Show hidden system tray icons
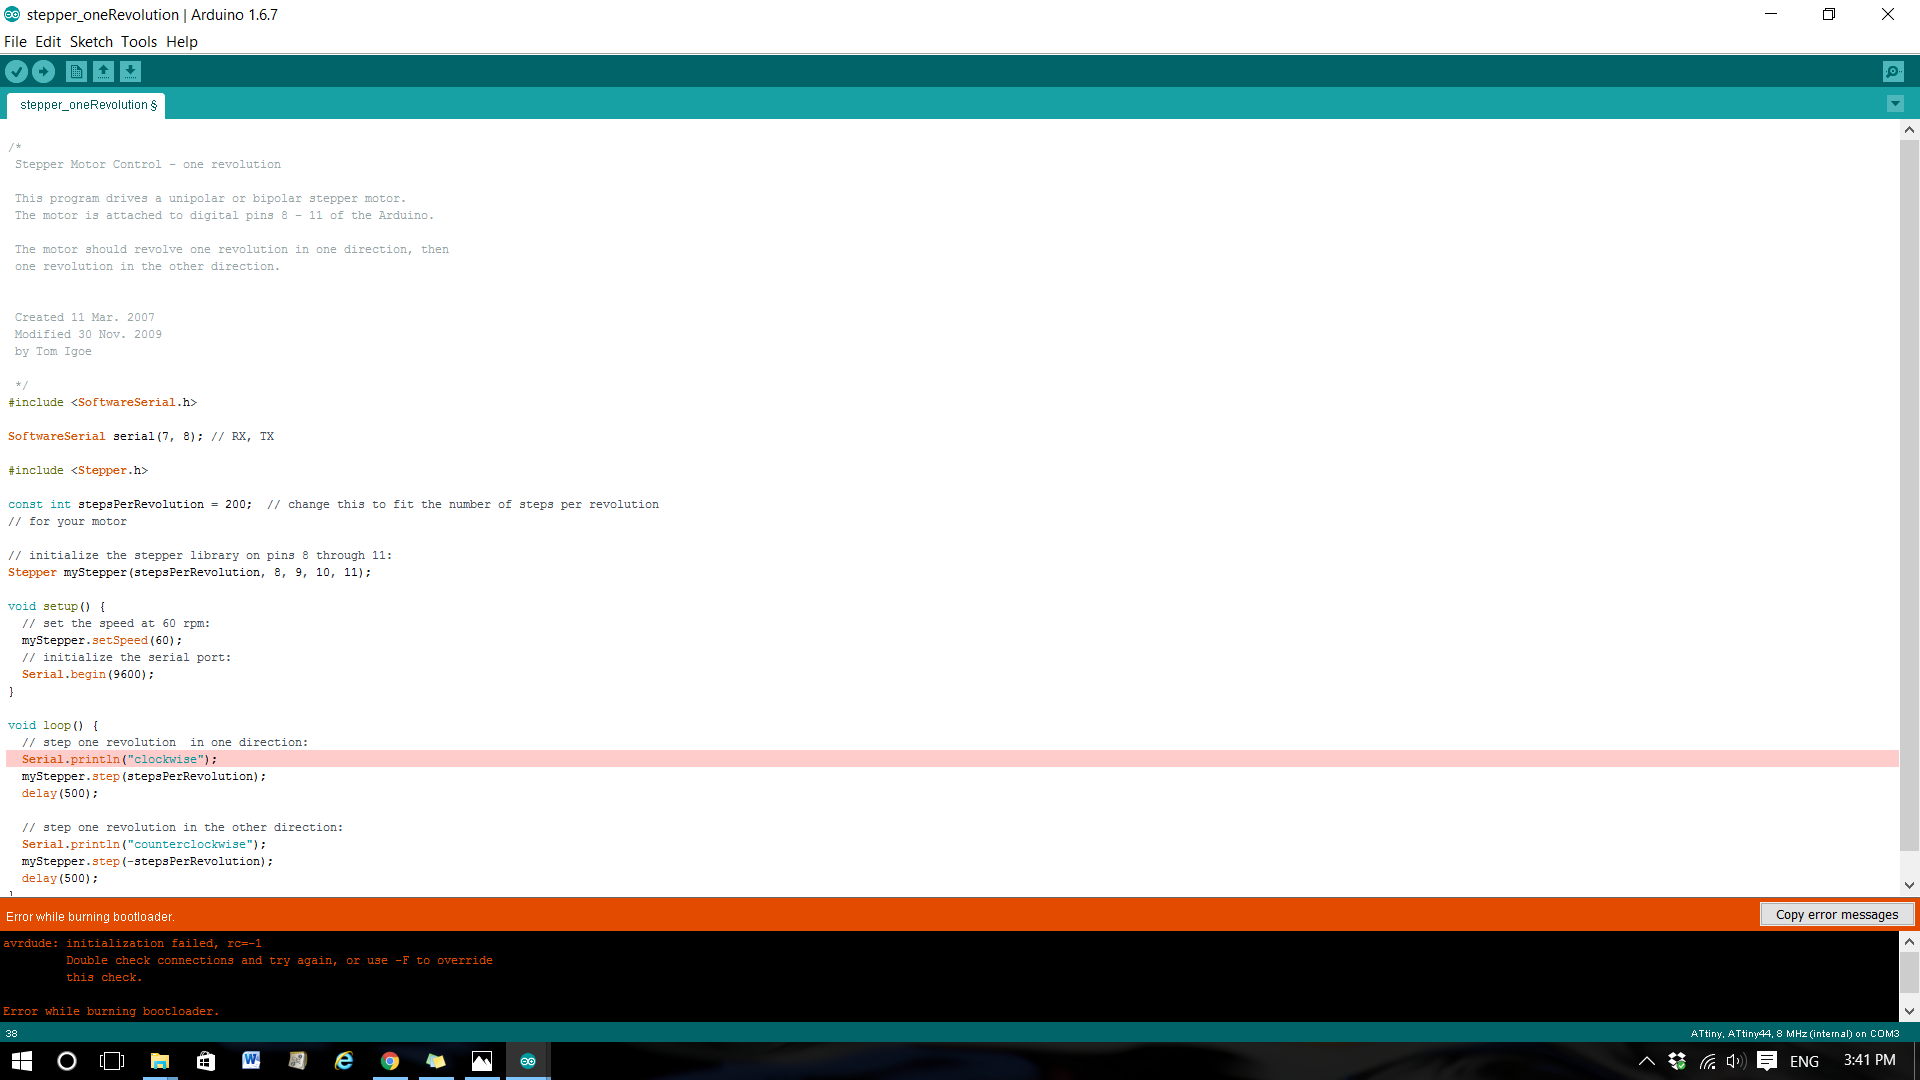The width and height of the screenshot is (1920, 1080). click(x=1646, y=1061)
